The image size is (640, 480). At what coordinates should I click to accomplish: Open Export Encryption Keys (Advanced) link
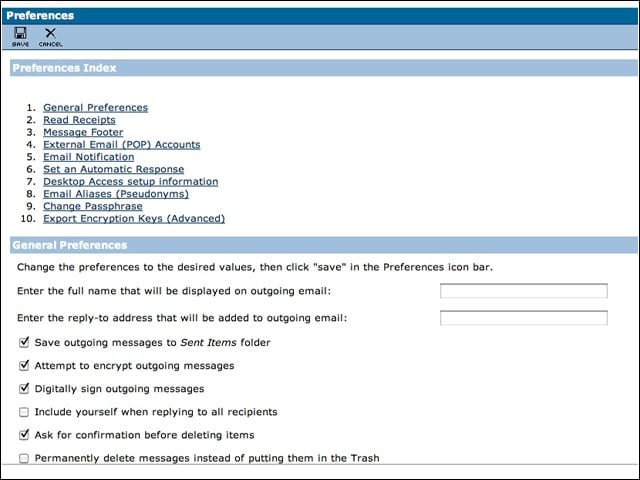pyautogui.click(x=134, y=218)
